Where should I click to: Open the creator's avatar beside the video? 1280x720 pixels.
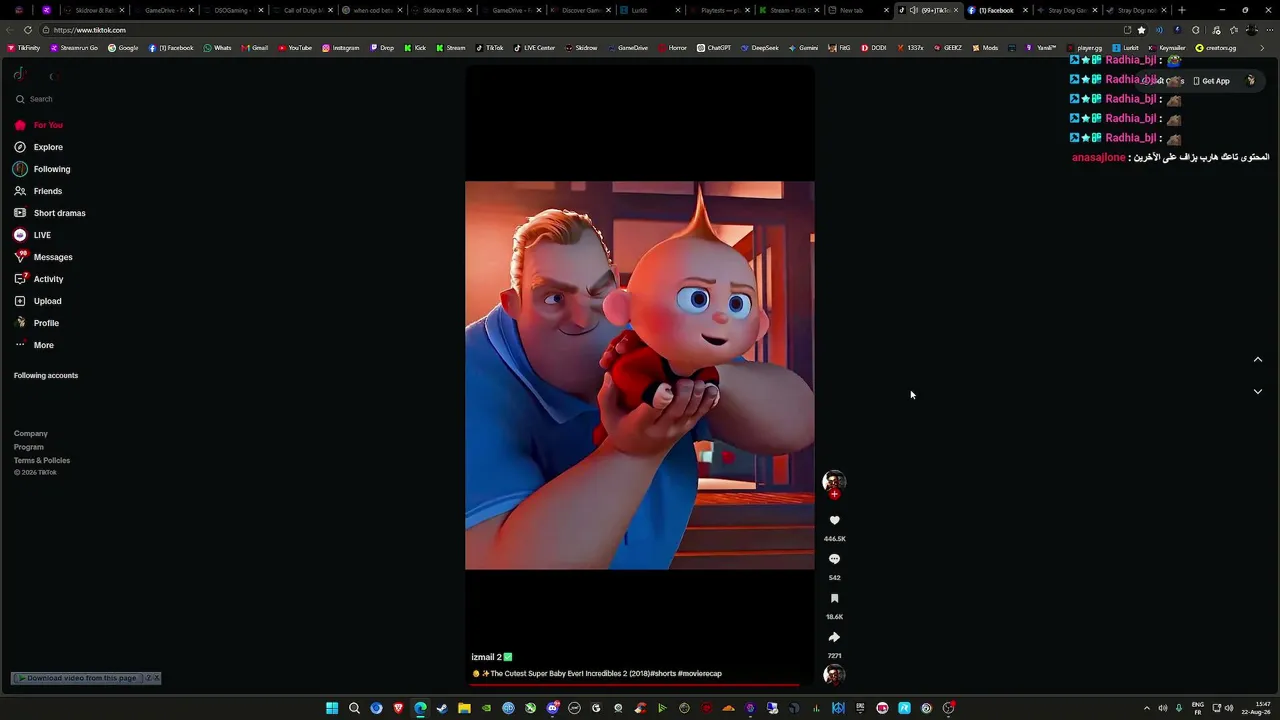pos(834,481)
